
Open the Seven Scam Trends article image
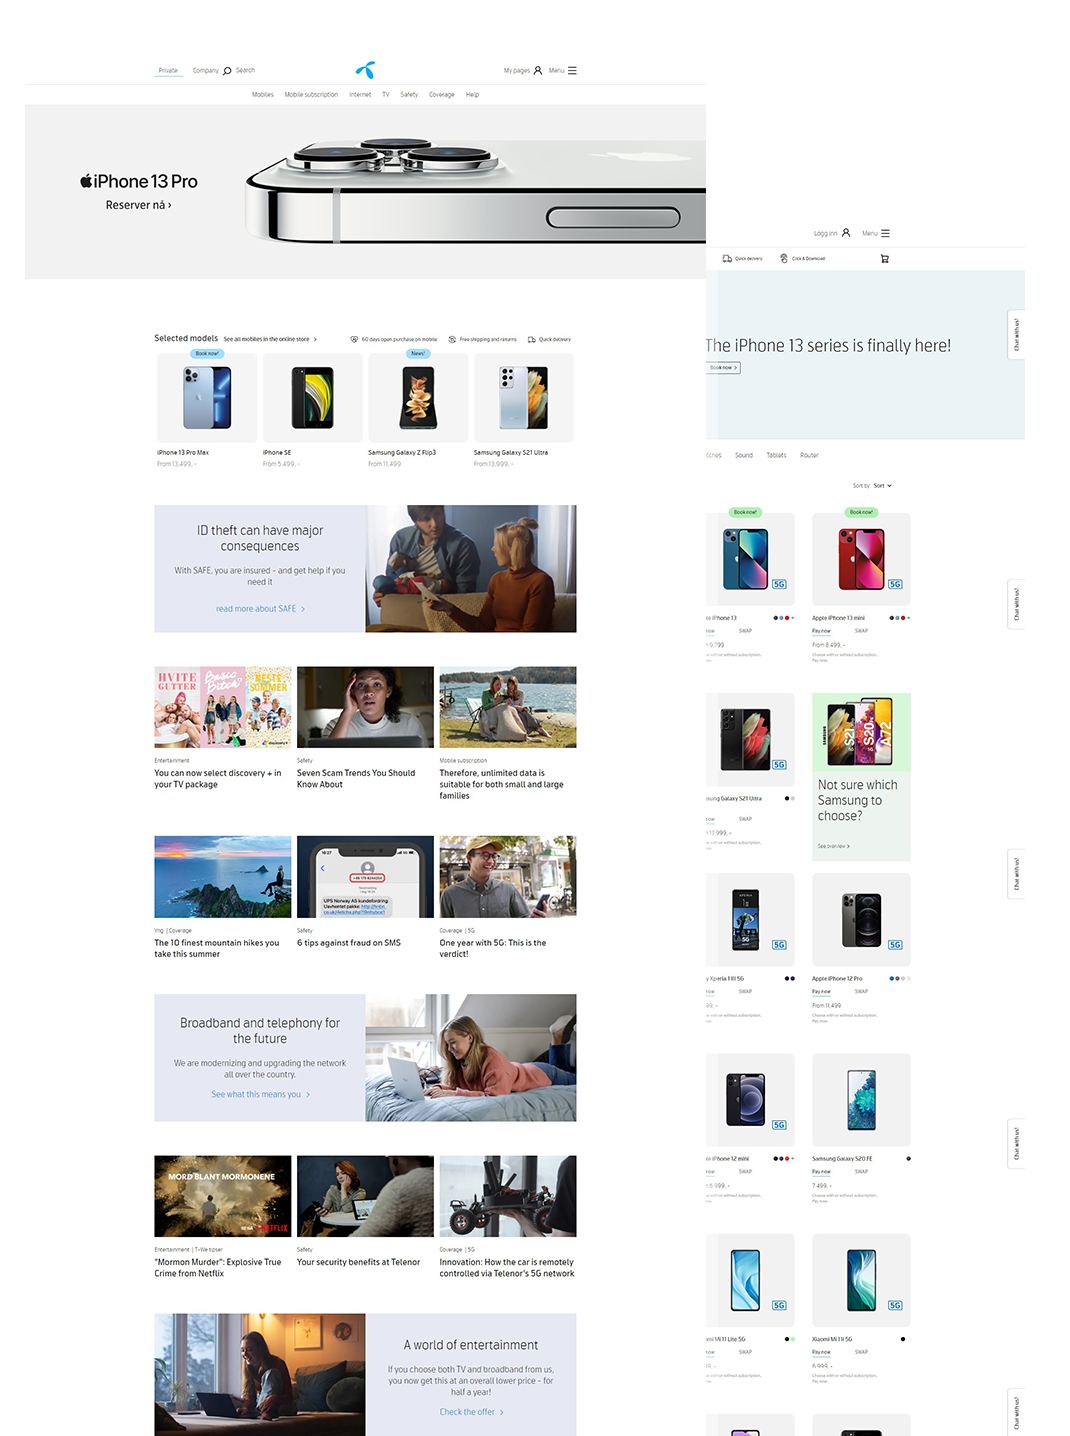click(365, 707)
